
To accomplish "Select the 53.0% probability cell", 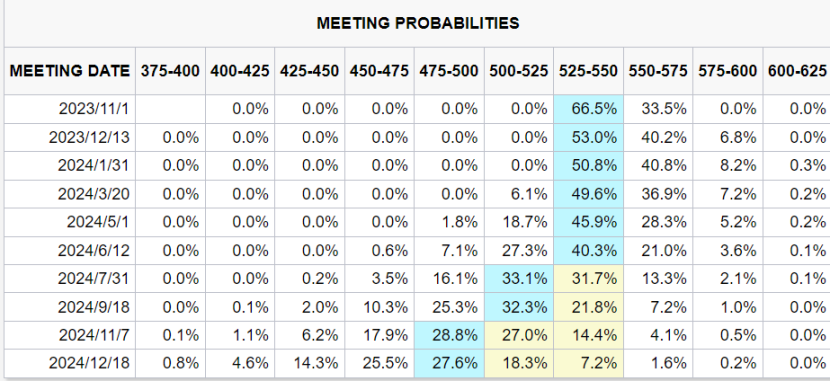I will click(x=589, y=138).
